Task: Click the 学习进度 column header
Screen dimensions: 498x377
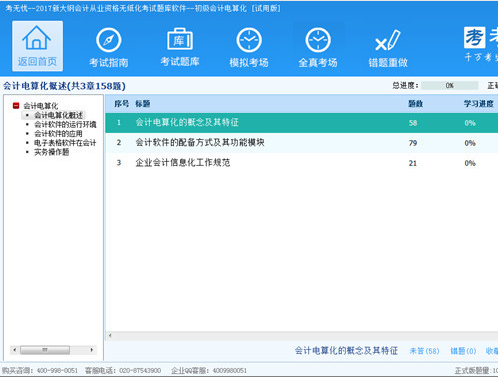Action: (x=479, y=104)
